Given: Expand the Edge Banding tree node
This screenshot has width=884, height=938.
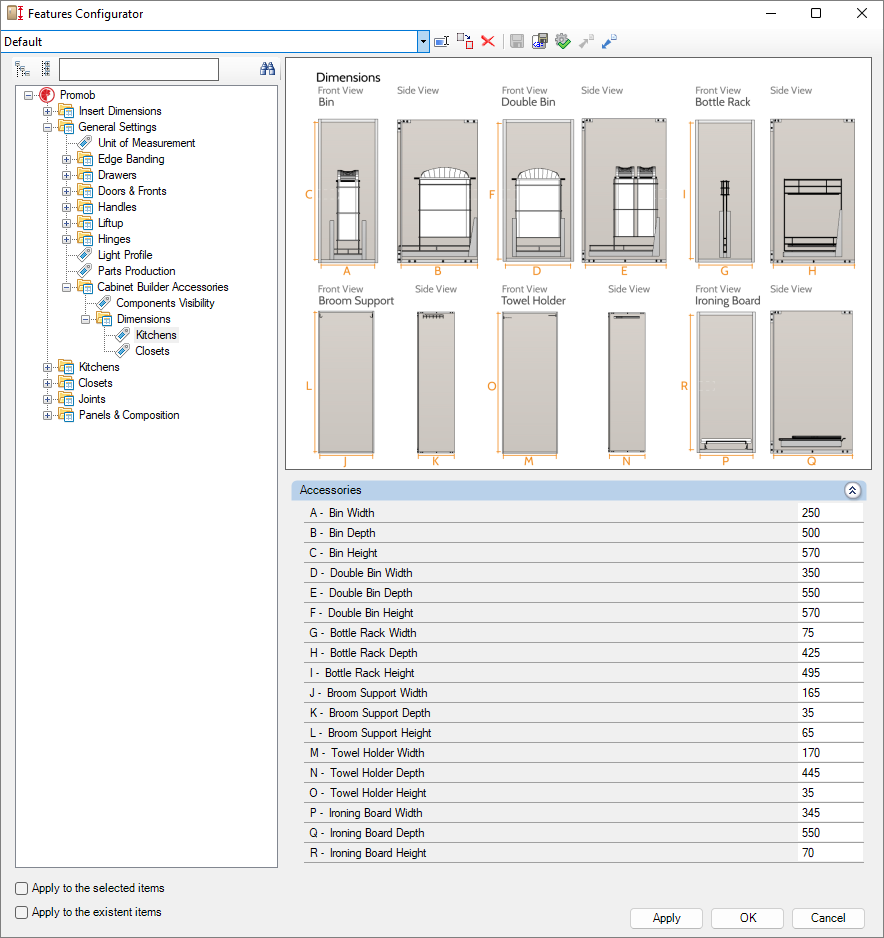Looking at the screenshot, I should click(x=67, y=159).
